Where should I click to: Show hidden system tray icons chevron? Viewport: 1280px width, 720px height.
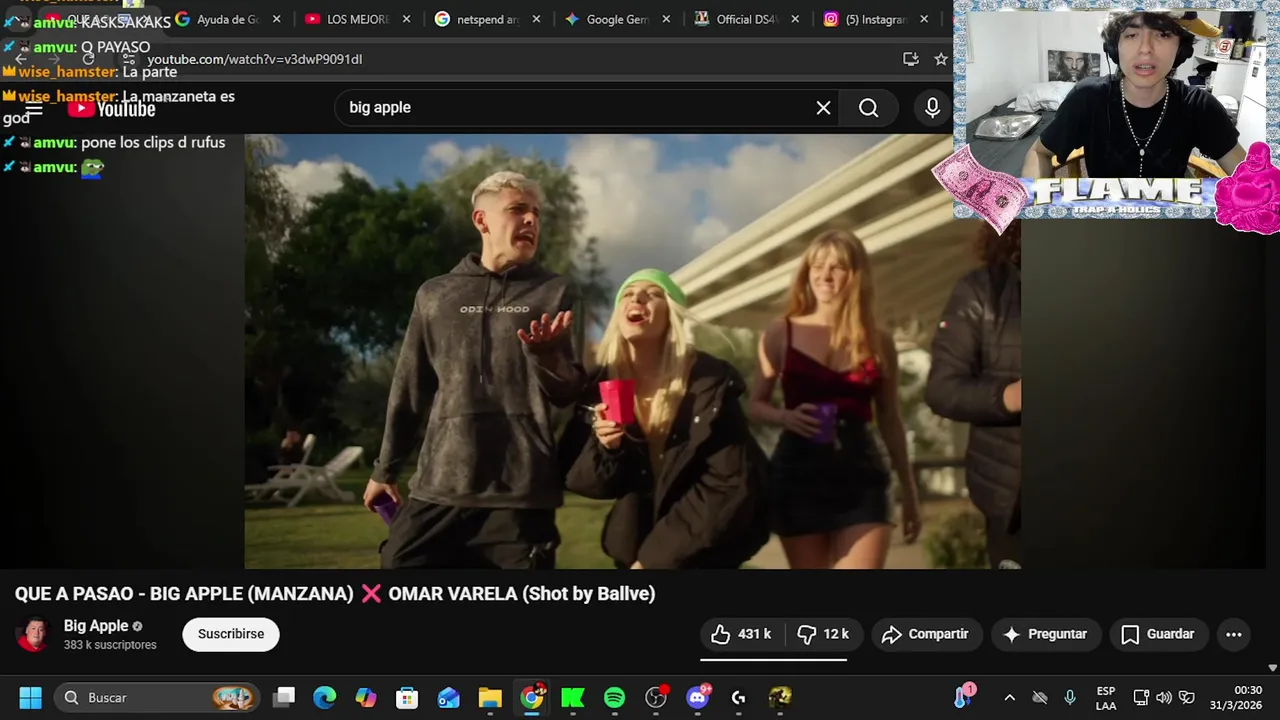(1009, 698)
